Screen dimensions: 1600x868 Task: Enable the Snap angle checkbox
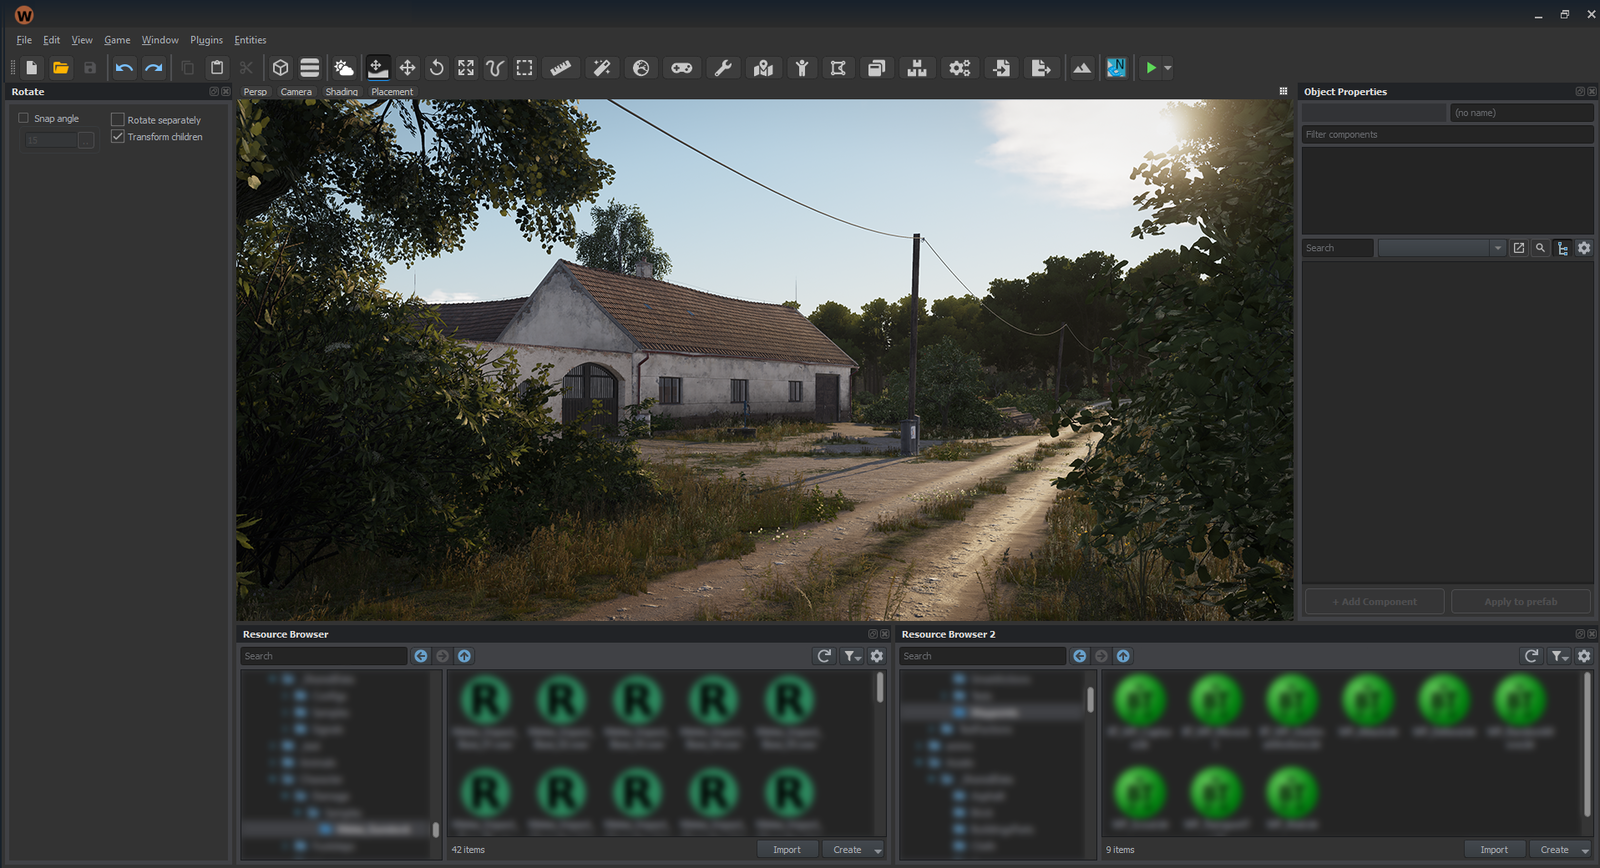(x=23, y=118)
